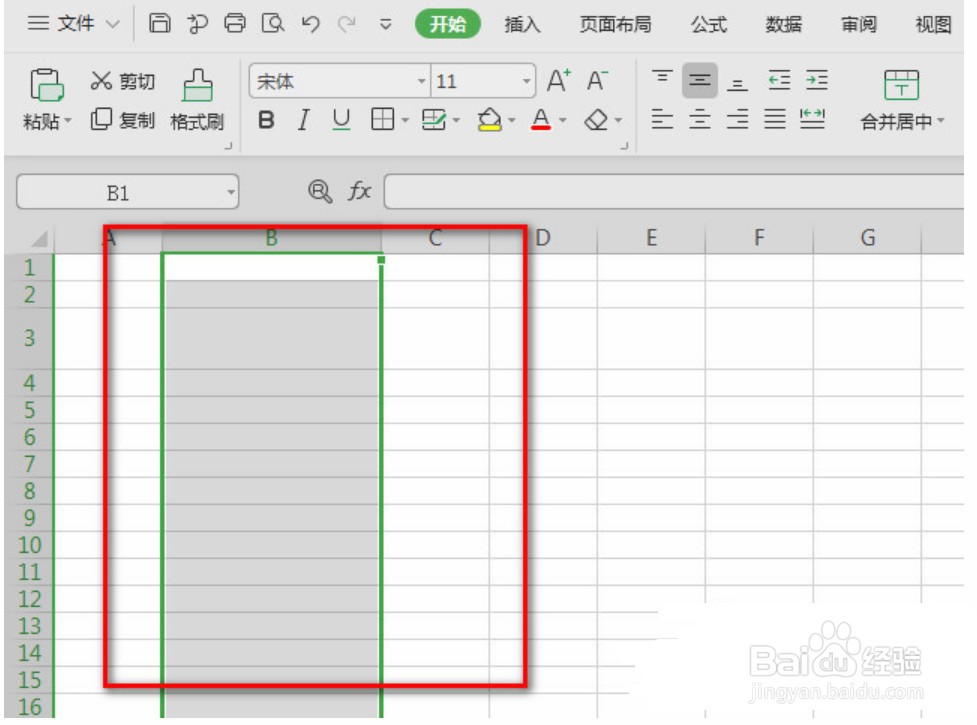Click inside the formula bar
The width and height of the screenshot is (977, 725).
[650, 192]
